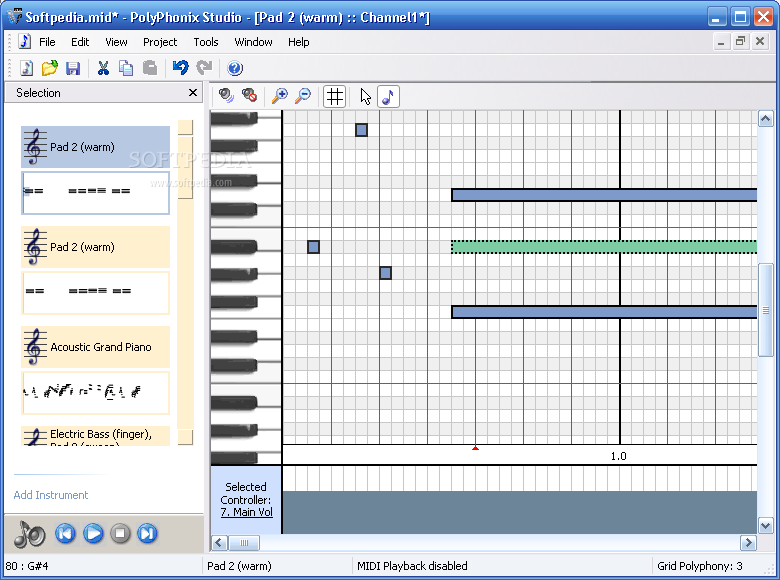Click the record MIDI icon in editor toolbar
This screenshot has width=780, height=580.
pyautogui.click(x=226, y=96)
